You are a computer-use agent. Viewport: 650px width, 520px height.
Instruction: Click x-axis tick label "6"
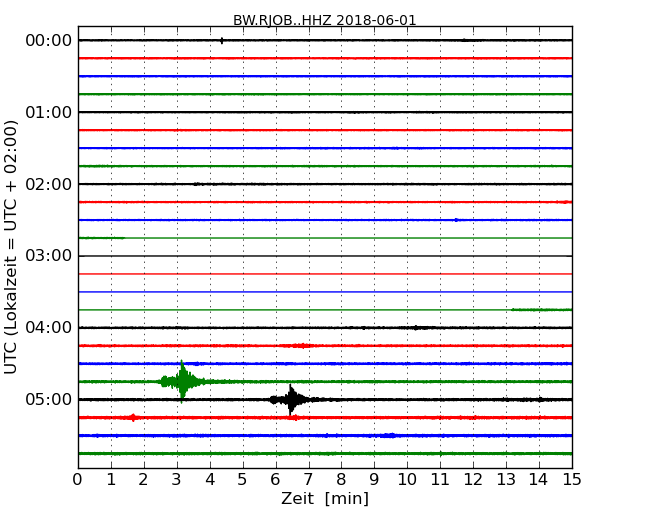point(275,479)
